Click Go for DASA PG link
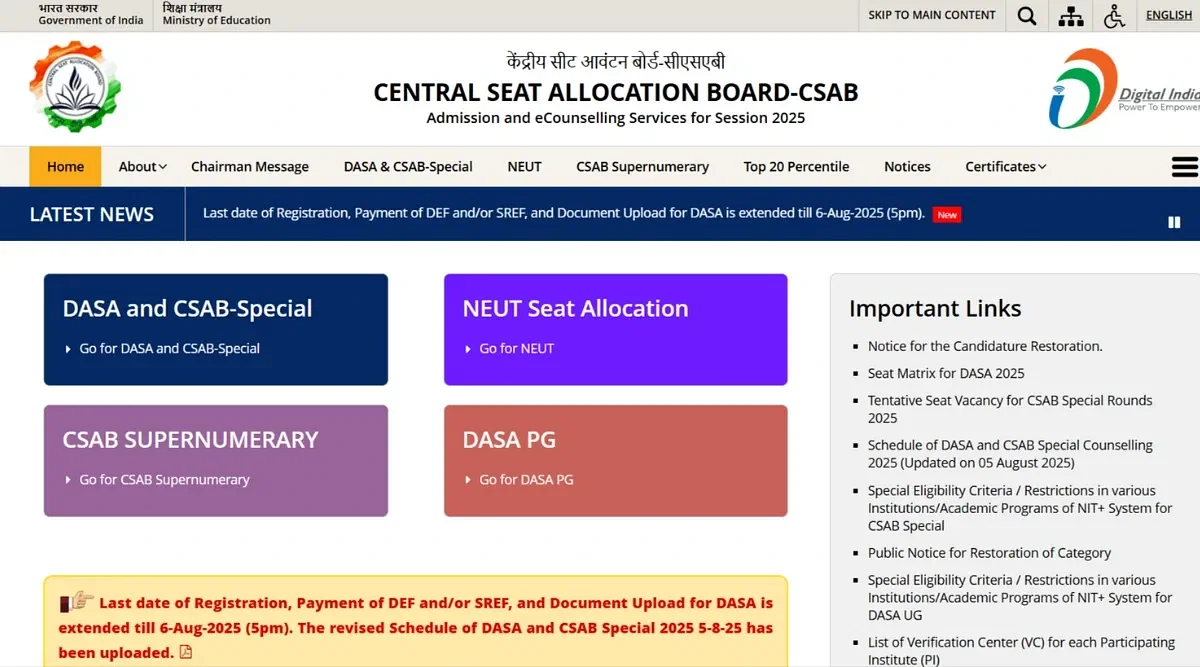 coord(526,480)
